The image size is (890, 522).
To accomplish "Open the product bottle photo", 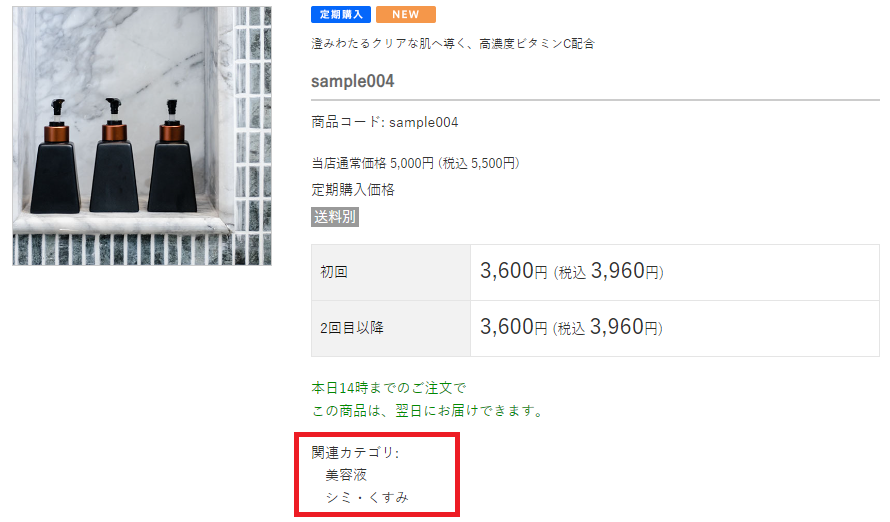I will tap(142, 136).
